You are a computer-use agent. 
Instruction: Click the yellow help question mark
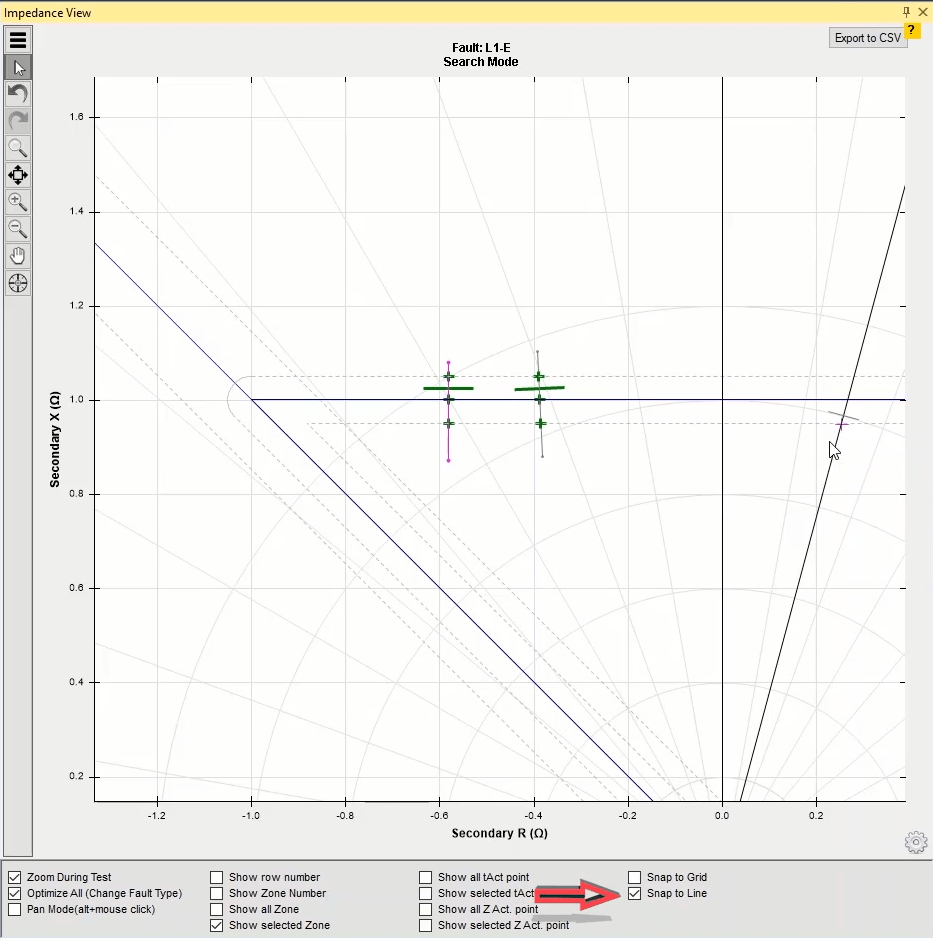912,30
